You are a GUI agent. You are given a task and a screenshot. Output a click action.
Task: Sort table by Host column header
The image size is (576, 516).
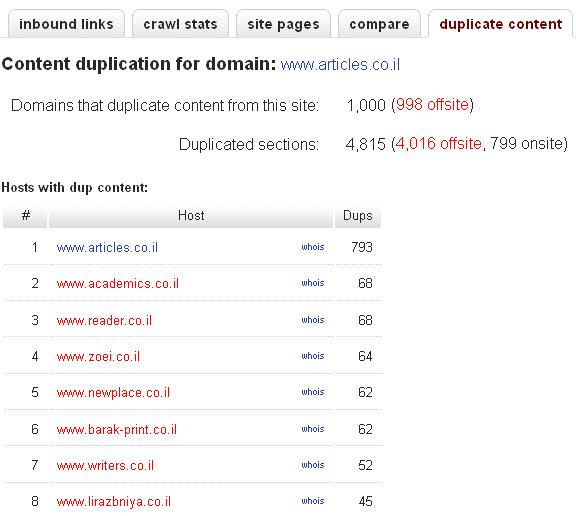191,216
